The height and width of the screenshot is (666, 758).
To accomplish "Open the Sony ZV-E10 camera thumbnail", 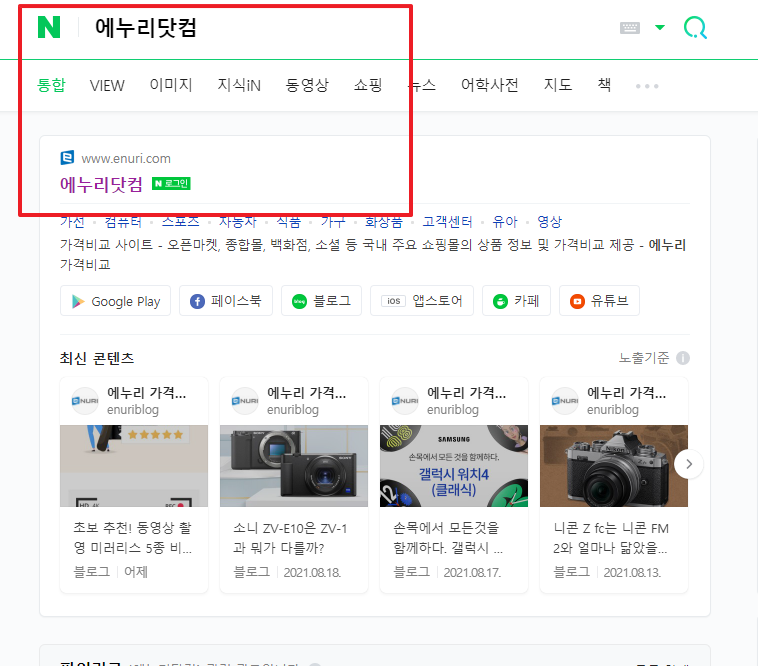I will (x=294, y=466).
